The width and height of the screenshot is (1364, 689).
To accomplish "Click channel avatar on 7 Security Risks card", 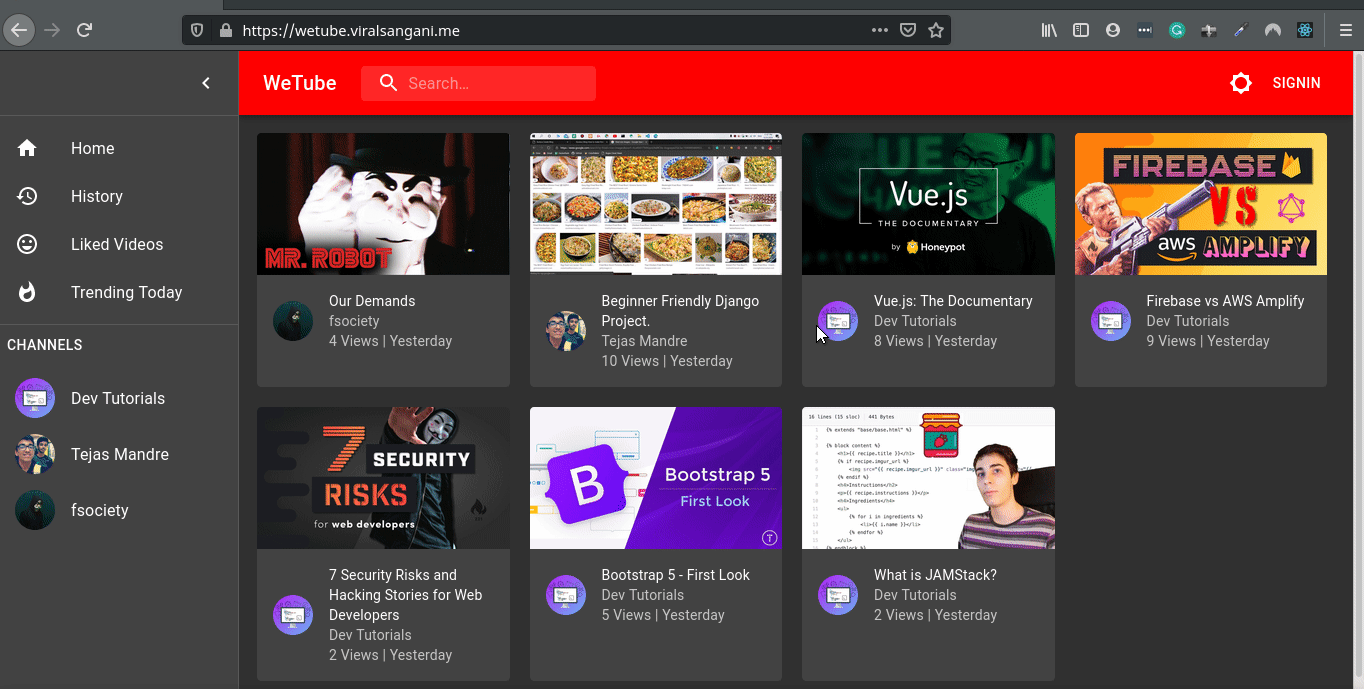I will 293,615.
